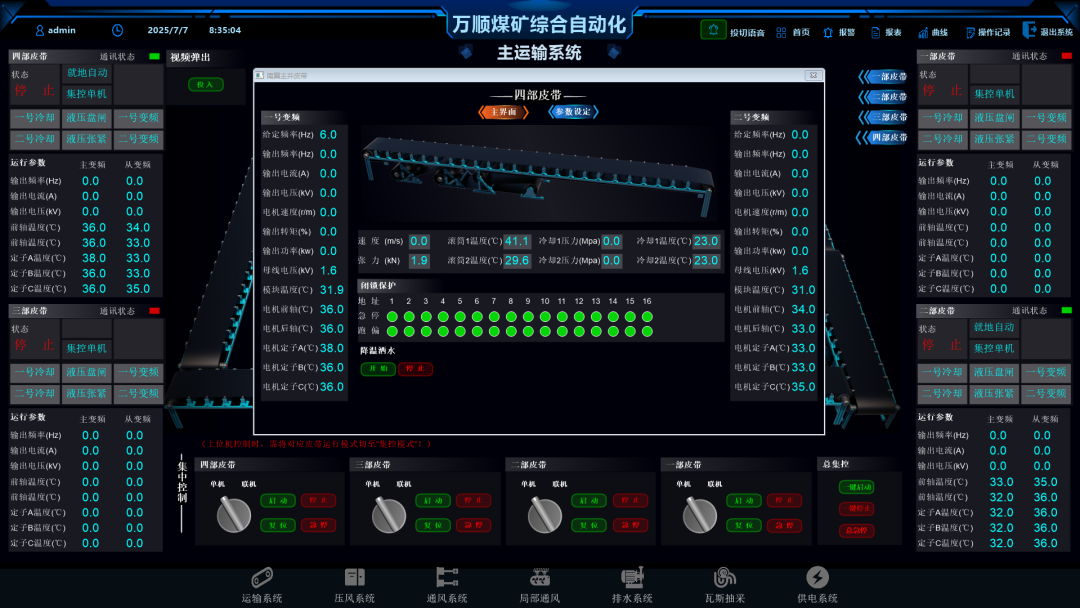The image size is (1080, 608).
Task: Jump to 二部皮带 via chevron shortcut
Action: pyautogui.click(x=883, y=97)
